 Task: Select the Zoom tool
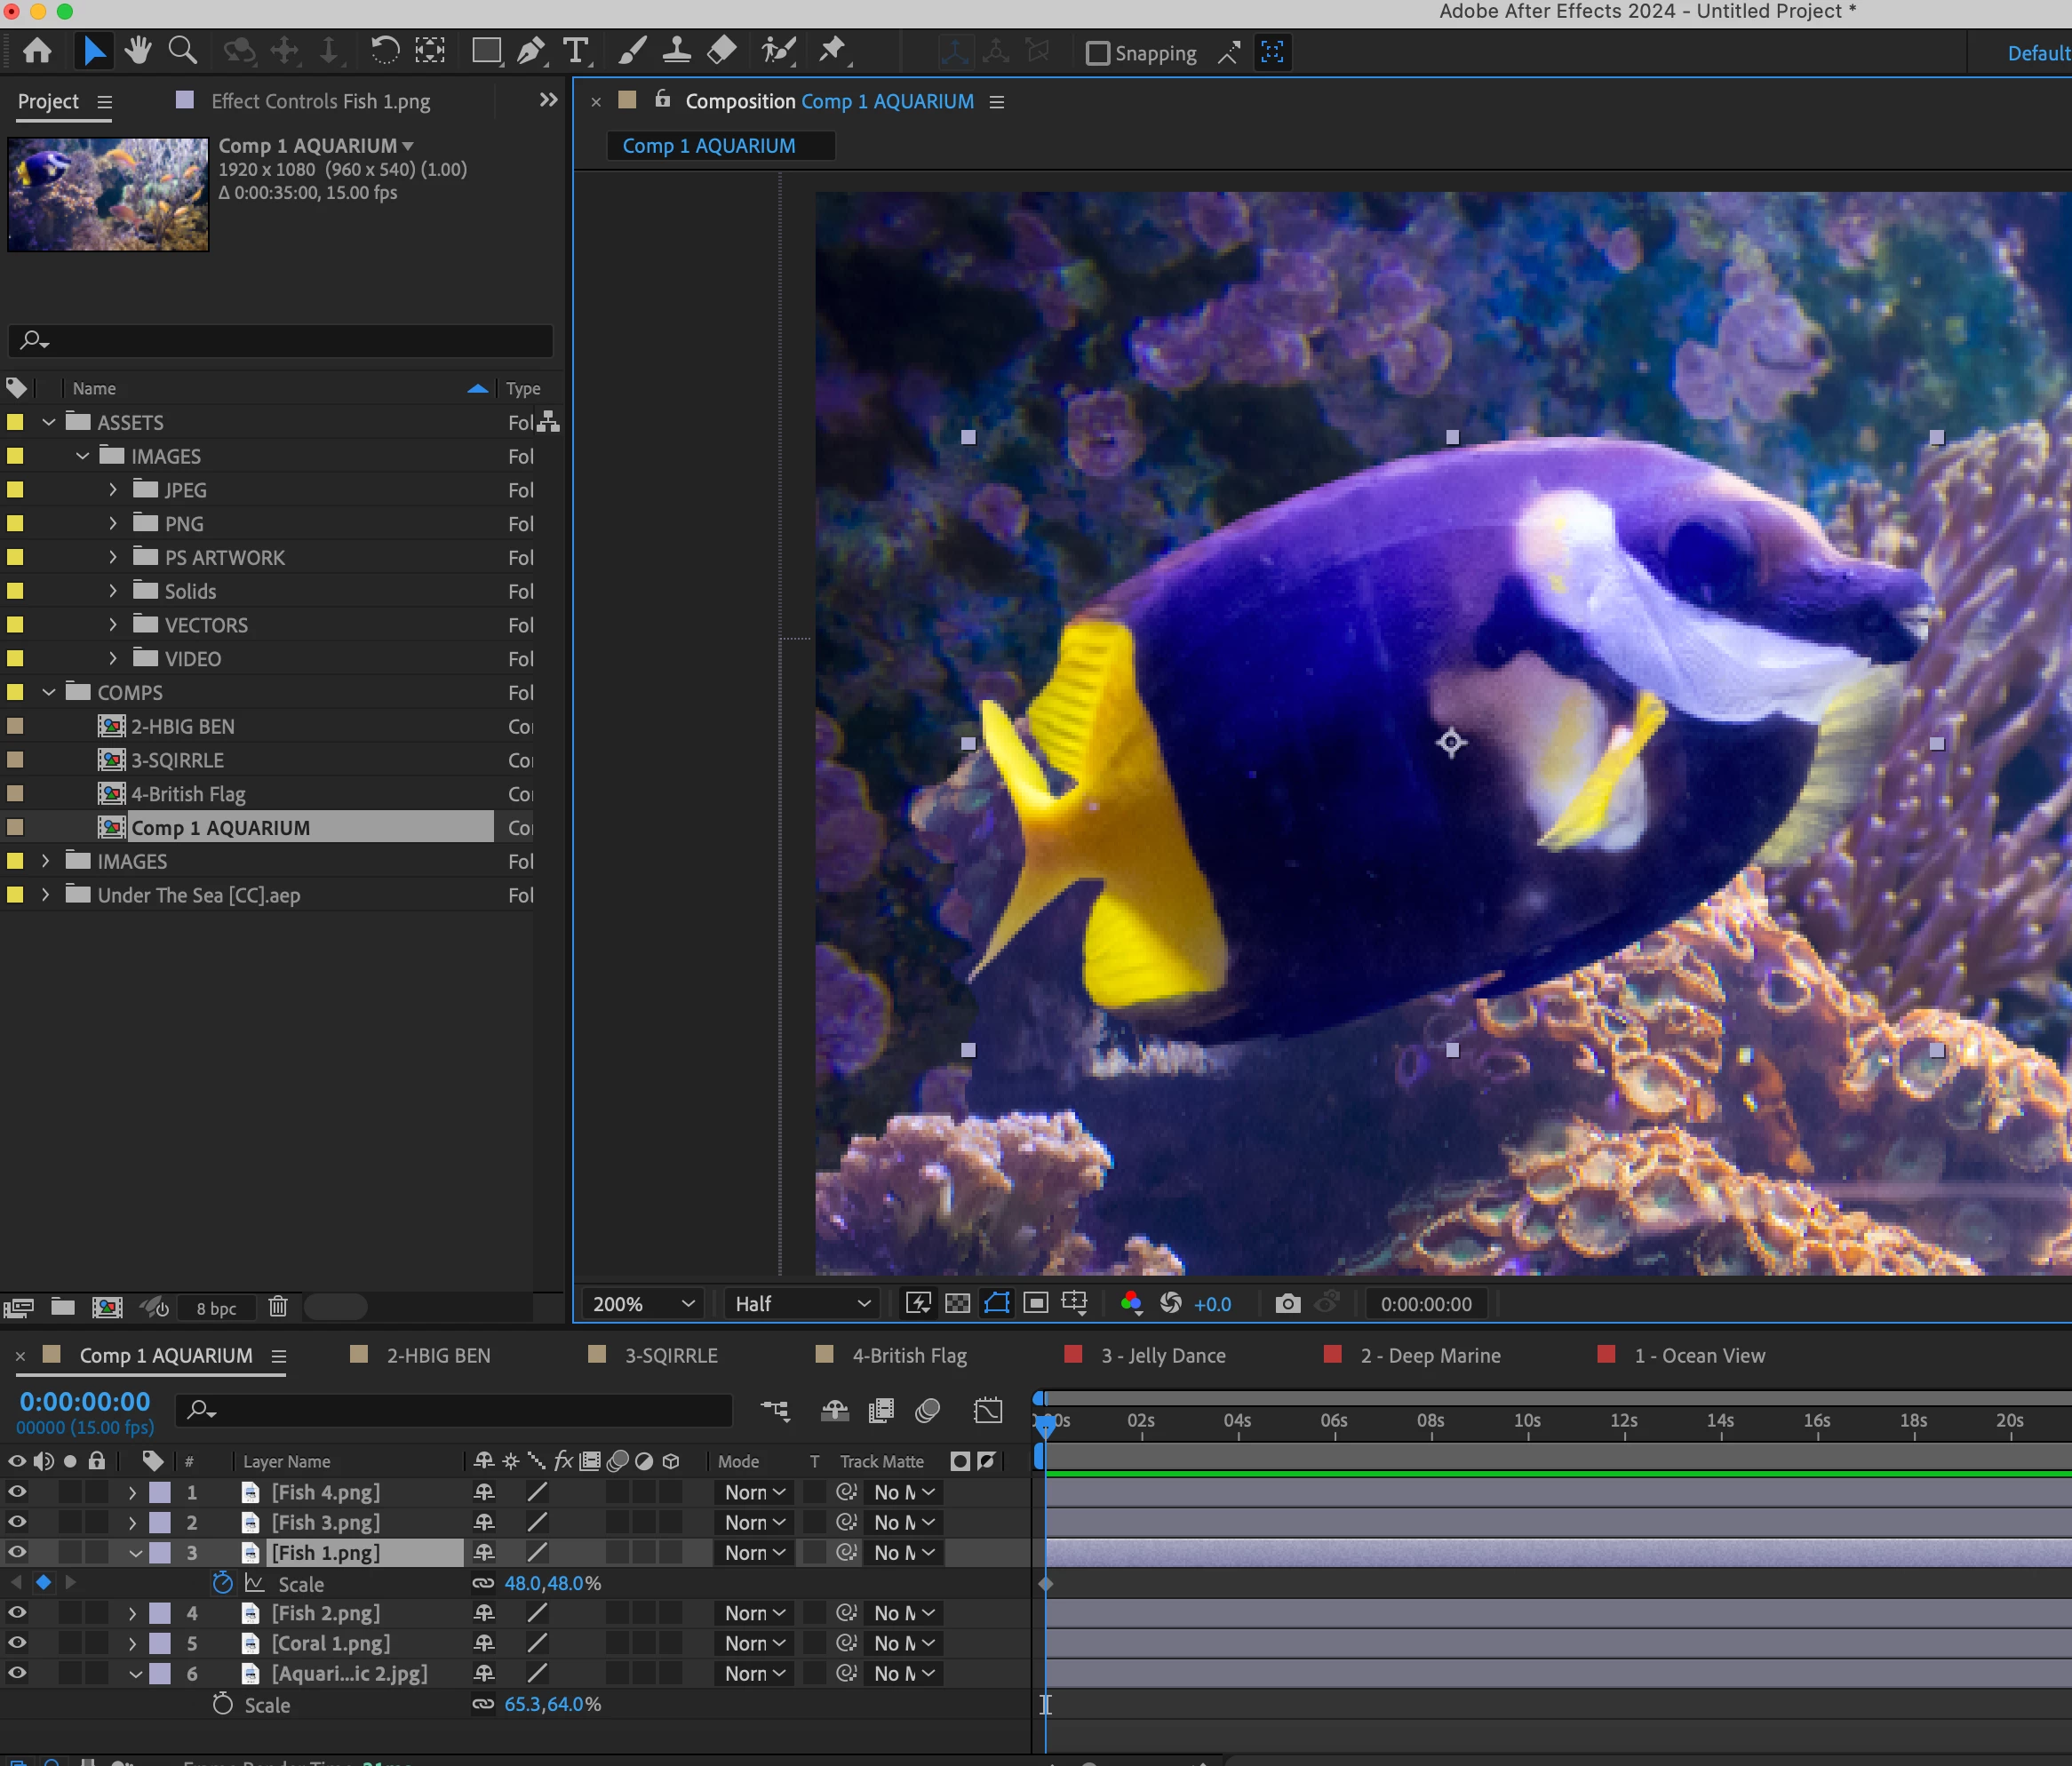click(182, 51)
